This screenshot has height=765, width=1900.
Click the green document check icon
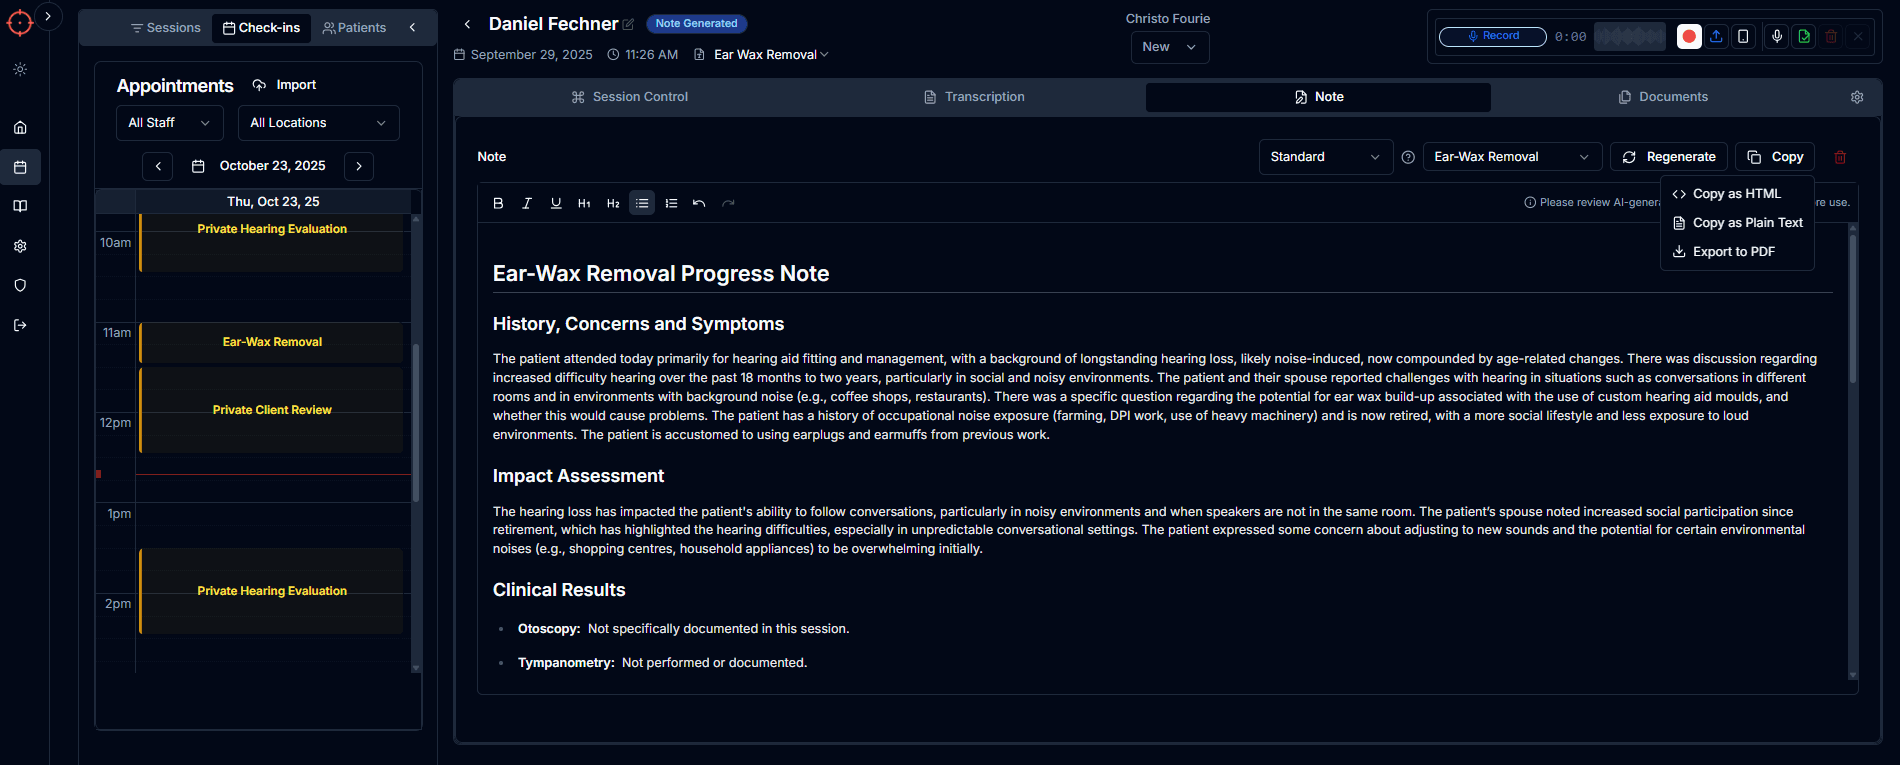point(1804,36)
